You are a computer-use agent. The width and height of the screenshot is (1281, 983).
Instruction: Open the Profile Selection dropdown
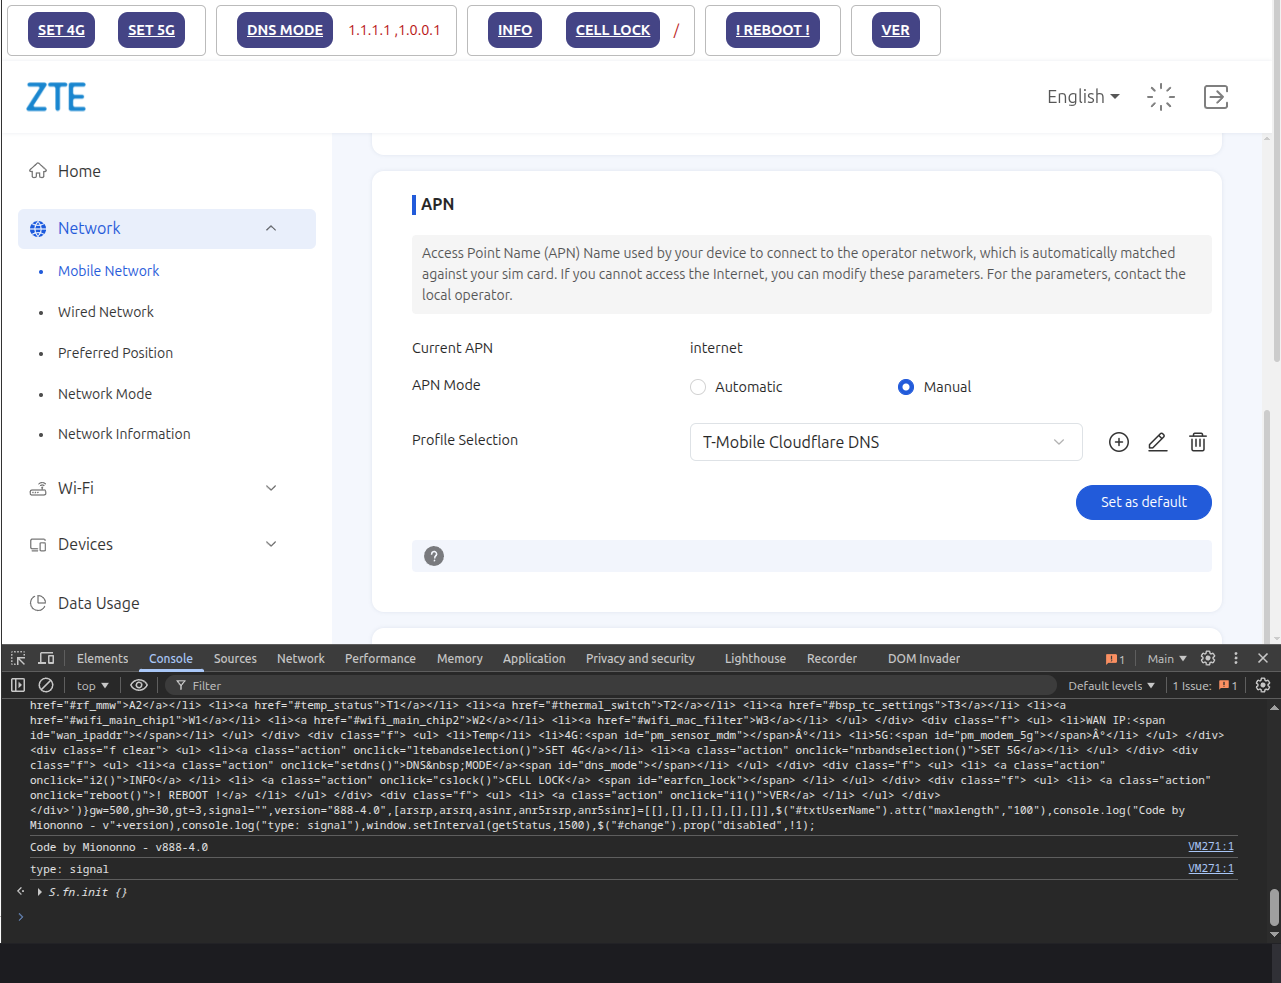pos(885,442)
